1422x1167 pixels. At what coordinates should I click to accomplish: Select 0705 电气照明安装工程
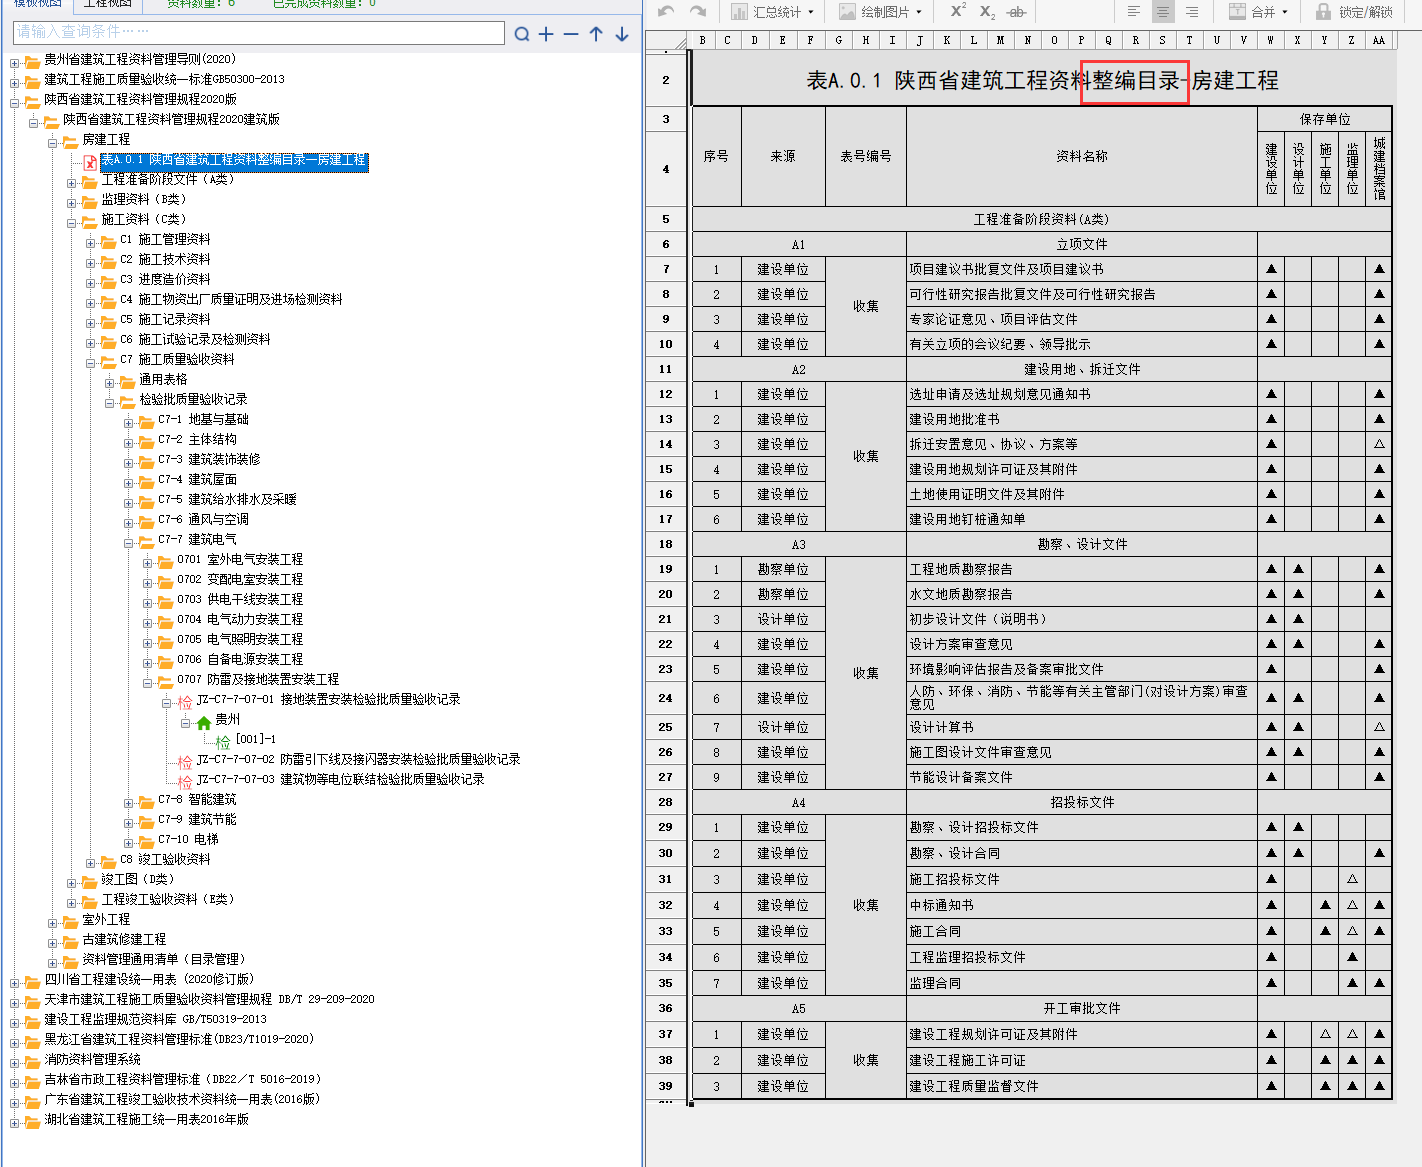click(240, 639)
